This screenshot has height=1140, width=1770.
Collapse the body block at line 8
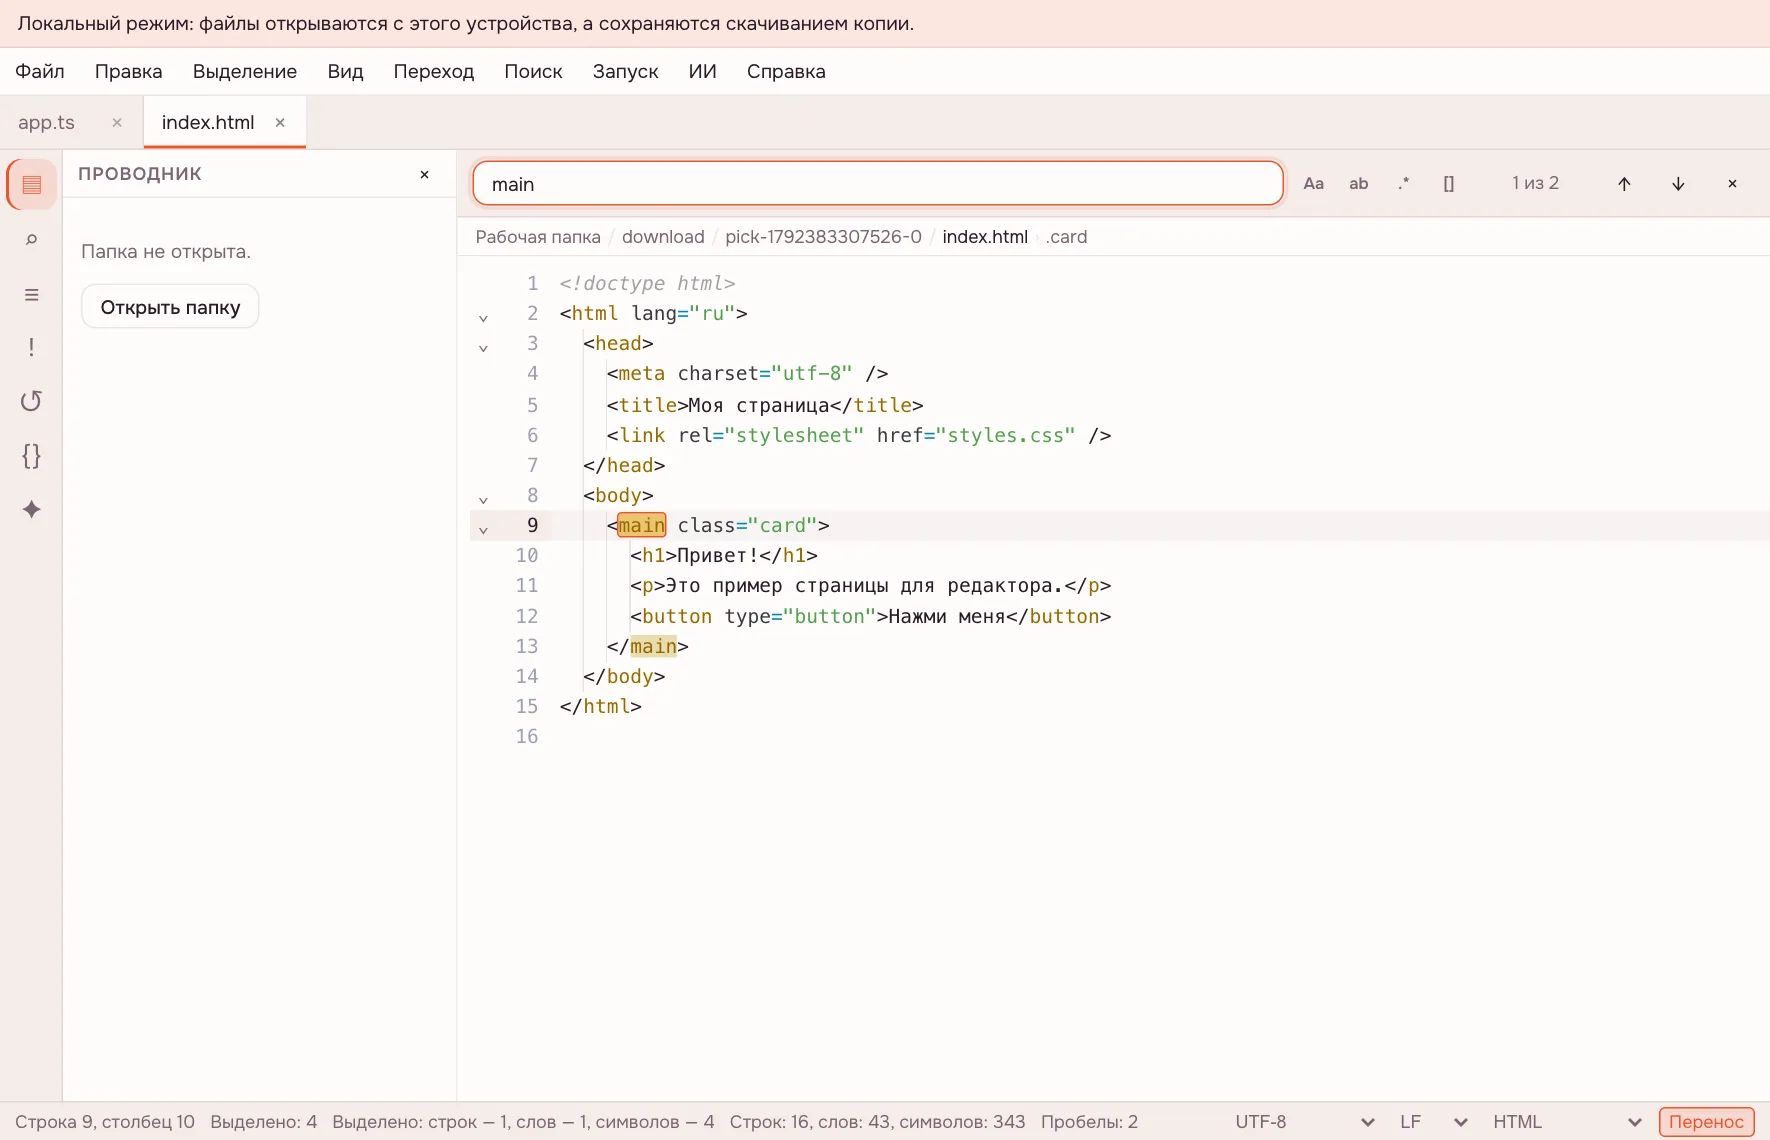[483, 500]
